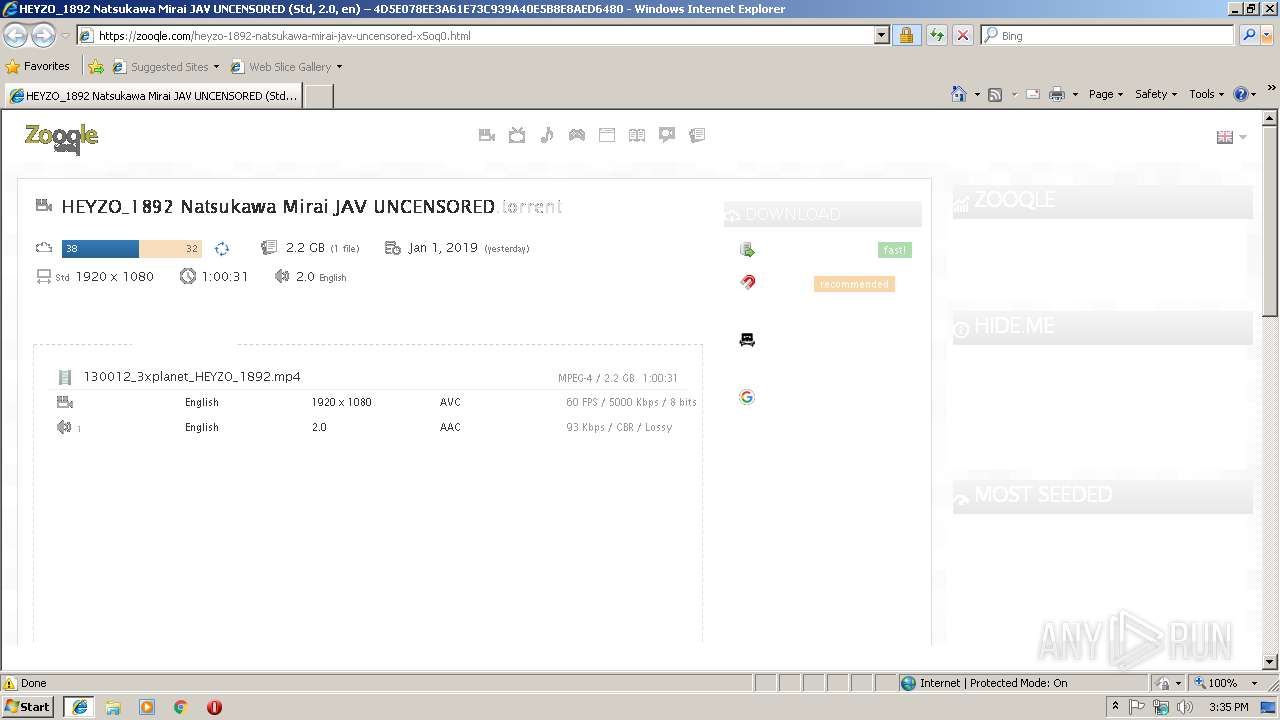Open the Favorites button

(x=37, y=66)
